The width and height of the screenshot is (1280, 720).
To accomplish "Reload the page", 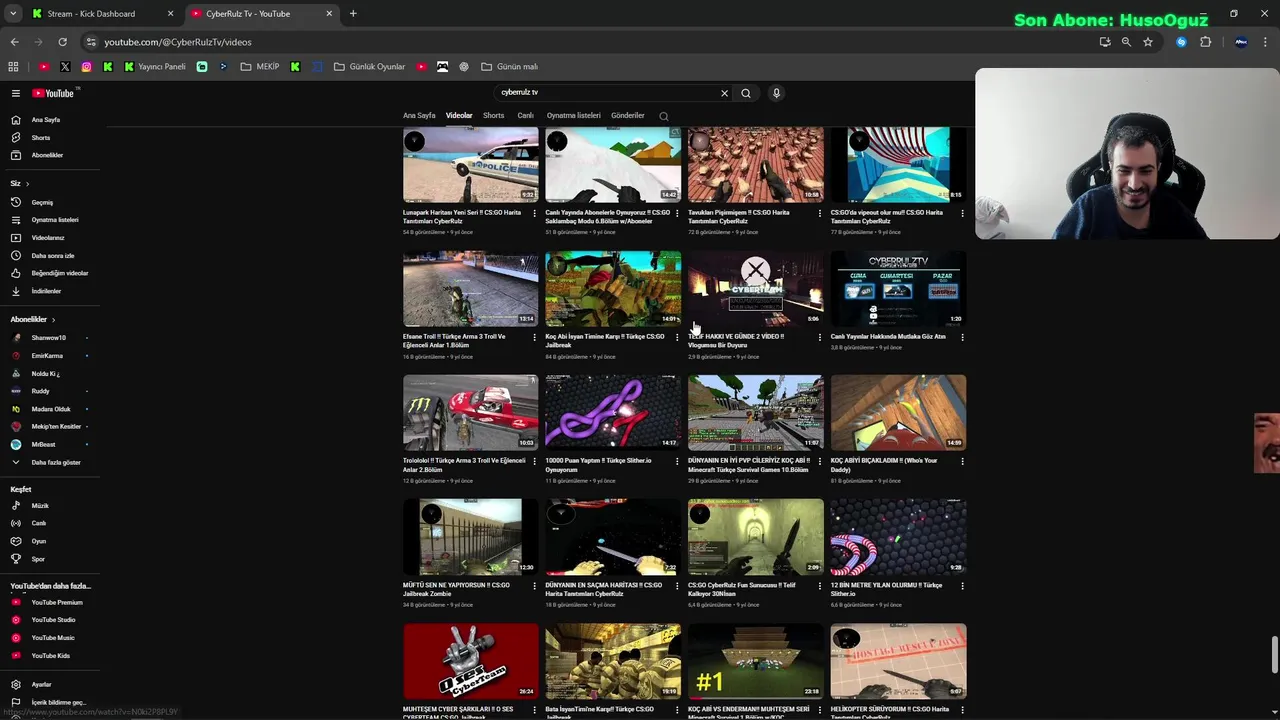I will (x=62, y=42).
